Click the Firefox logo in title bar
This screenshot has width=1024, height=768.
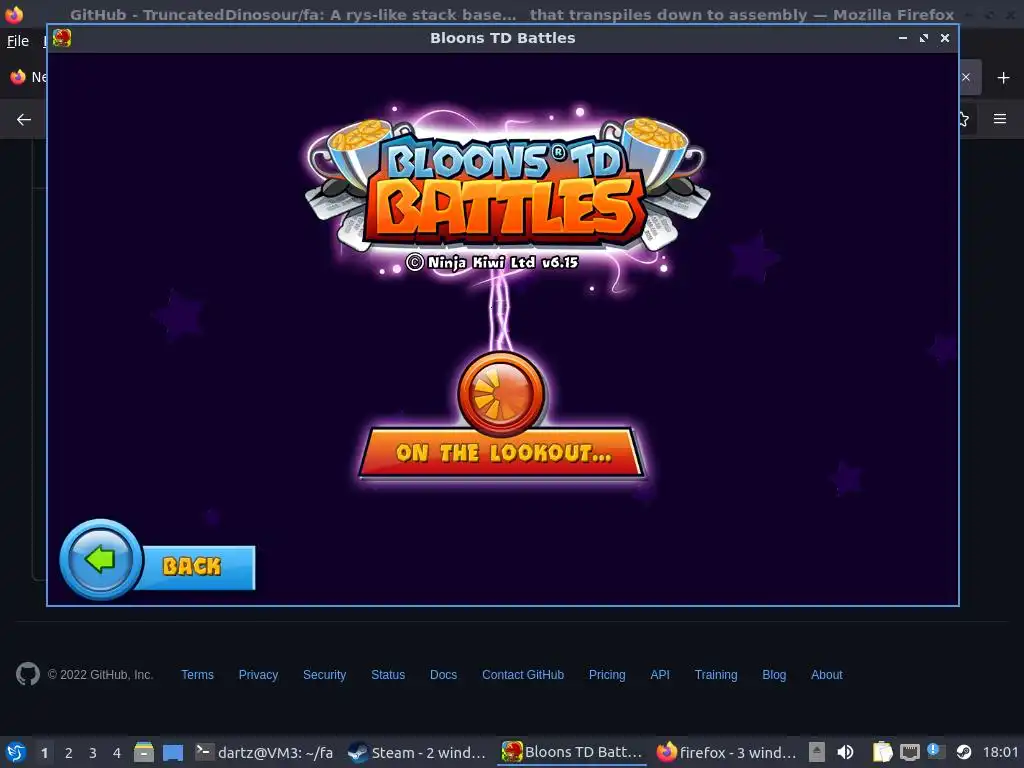(x=14, y=13)
